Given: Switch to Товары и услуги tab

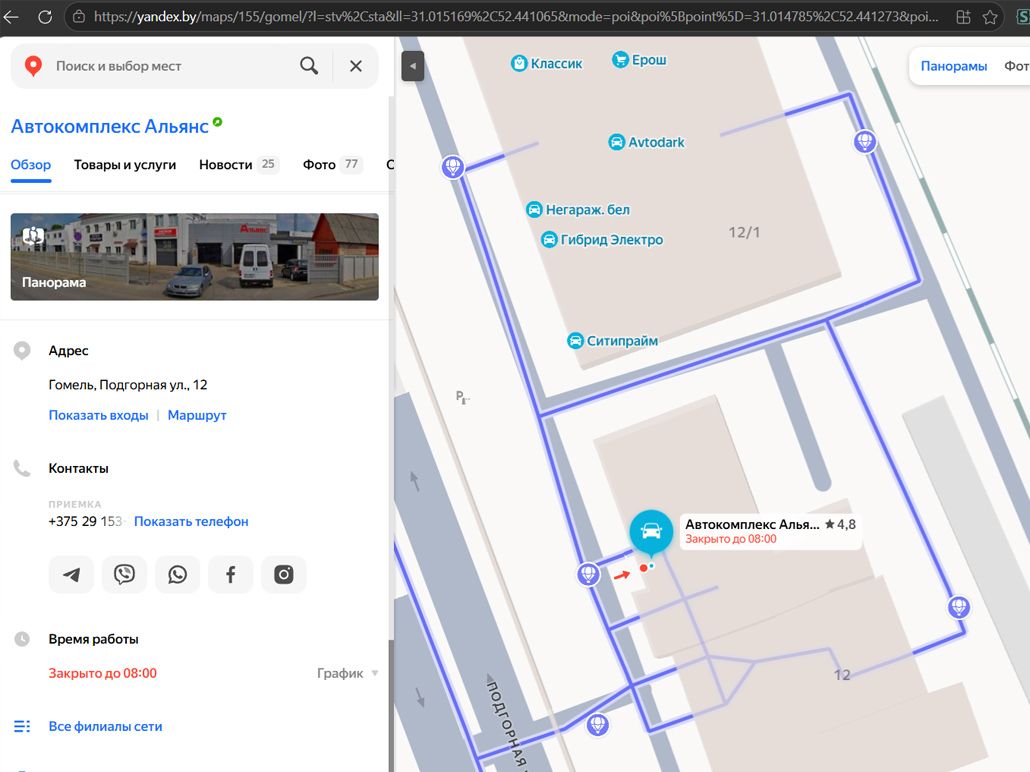Looking at the screenshot, I should pos(125,165).
